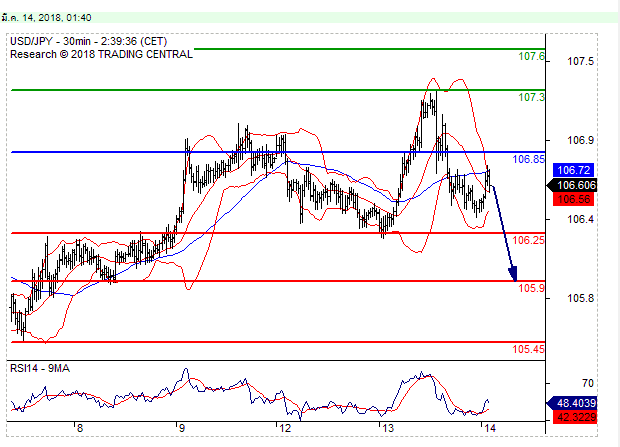This screenshot has width=620, height=447.
Task: Click date axis label 14
Action: click(x=490, y=428)
